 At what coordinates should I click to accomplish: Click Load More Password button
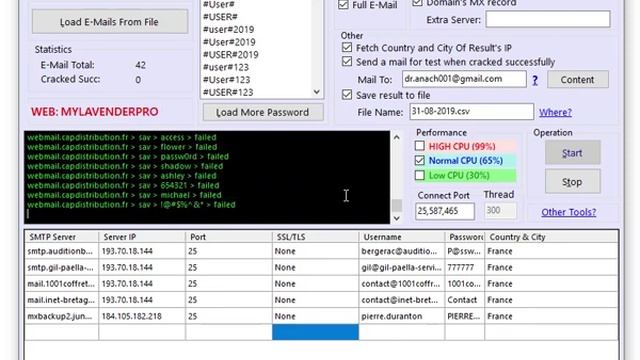(263, 112)
